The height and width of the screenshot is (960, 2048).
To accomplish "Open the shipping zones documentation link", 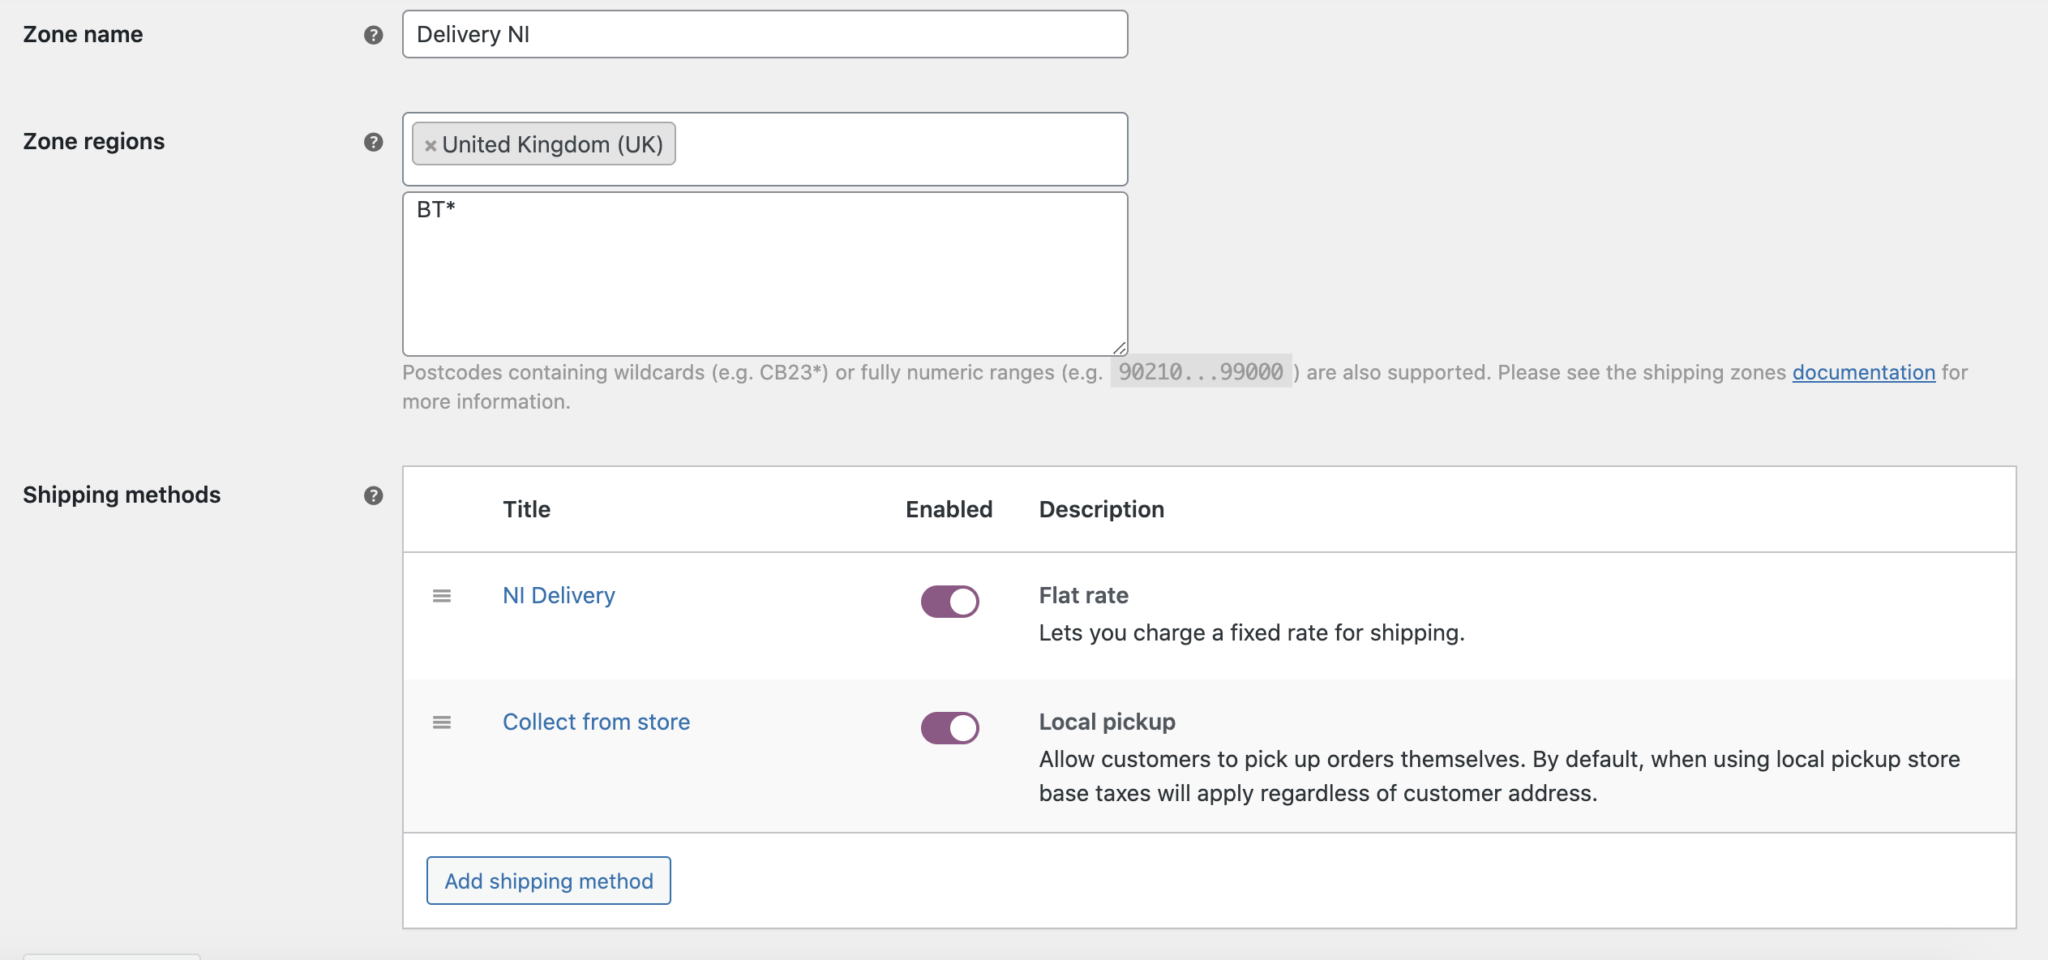I will coord(1863,372).
